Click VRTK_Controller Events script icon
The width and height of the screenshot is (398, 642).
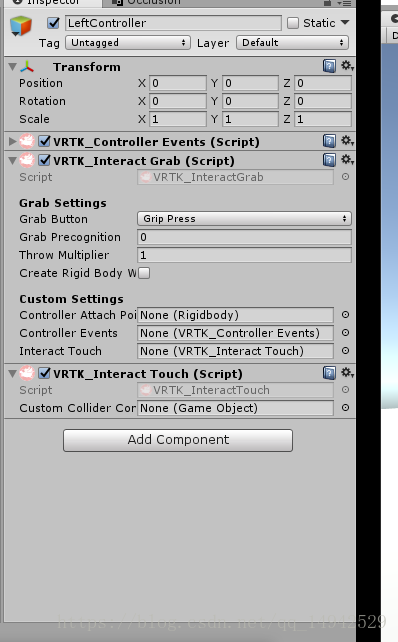(27, 142)
